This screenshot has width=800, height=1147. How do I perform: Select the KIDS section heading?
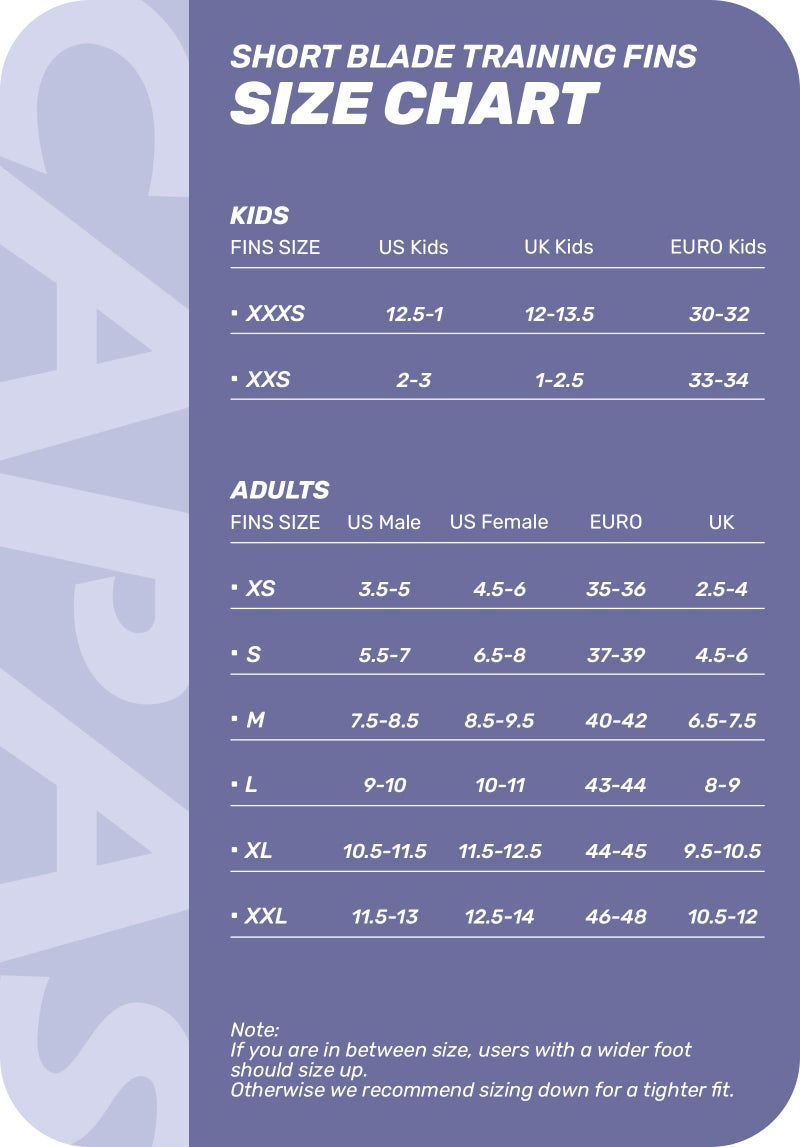point(259,216)
